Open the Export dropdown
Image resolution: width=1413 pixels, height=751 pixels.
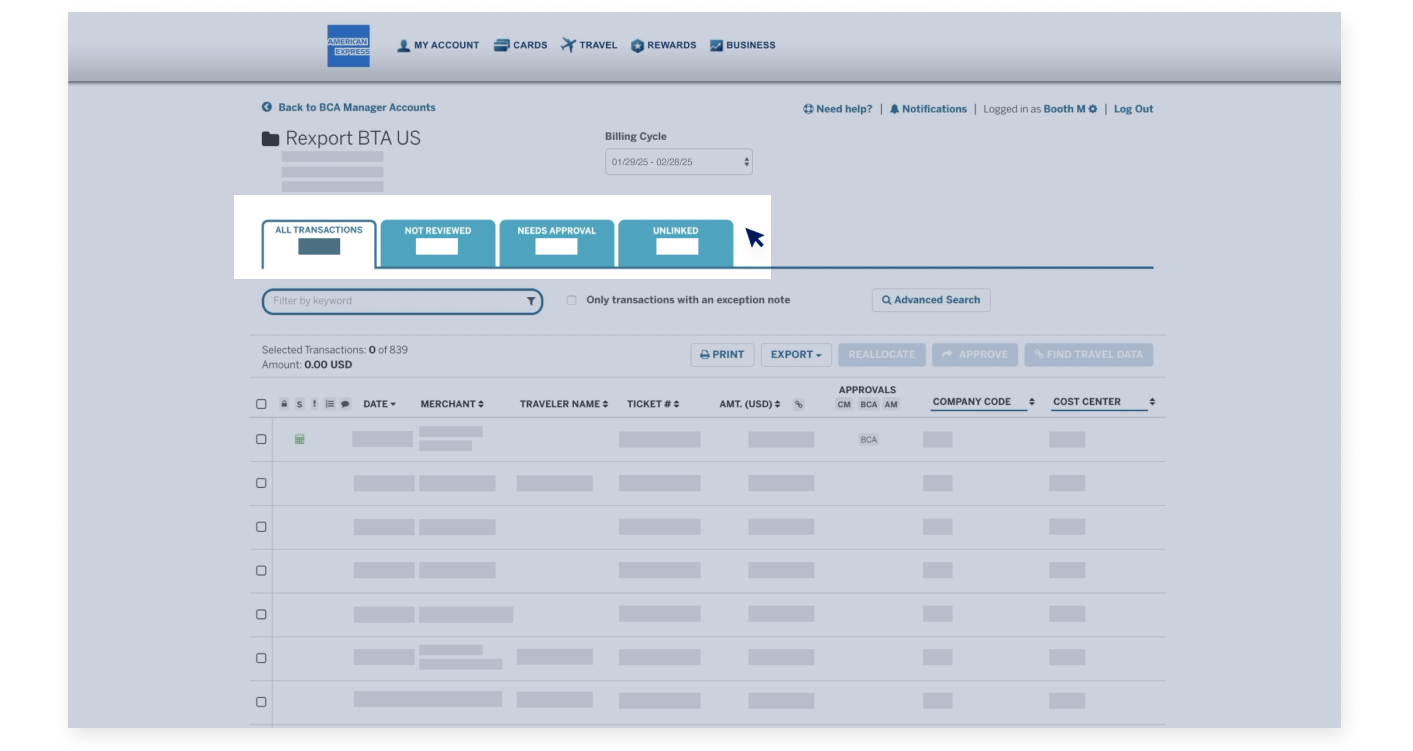point(796,354)
